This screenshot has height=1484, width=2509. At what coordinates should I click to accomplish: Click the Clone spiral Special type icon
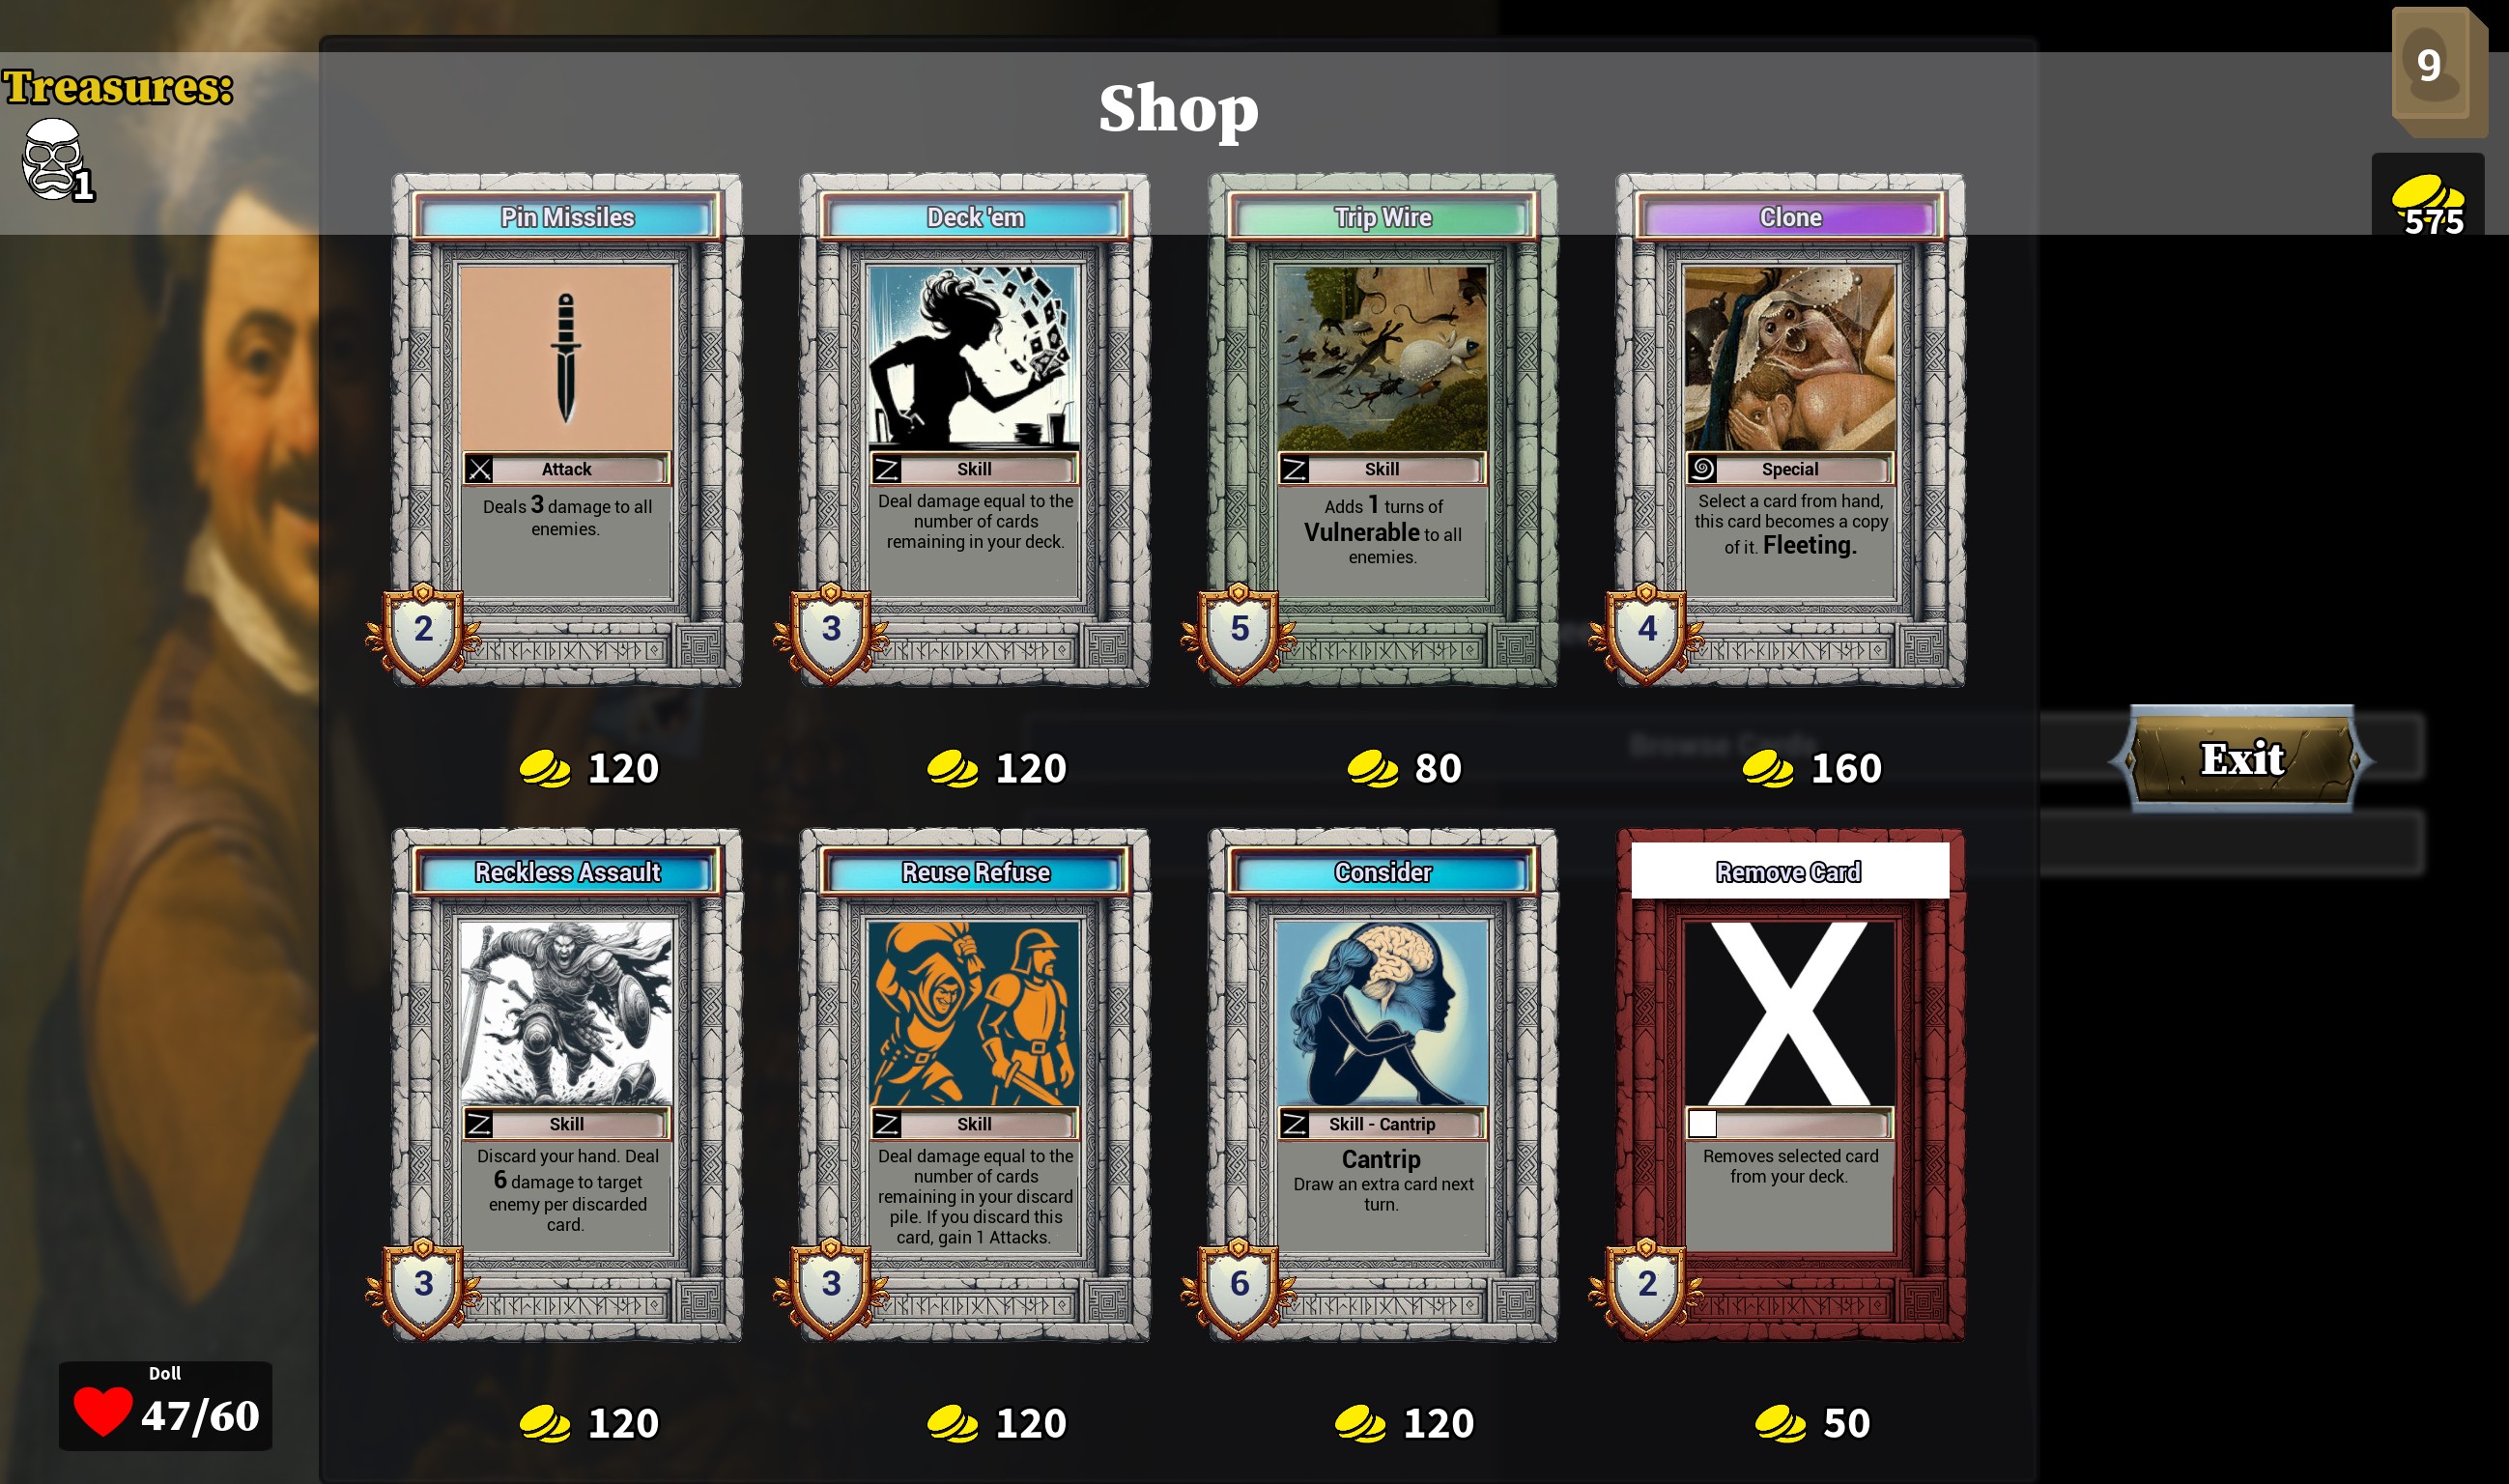1702,468
